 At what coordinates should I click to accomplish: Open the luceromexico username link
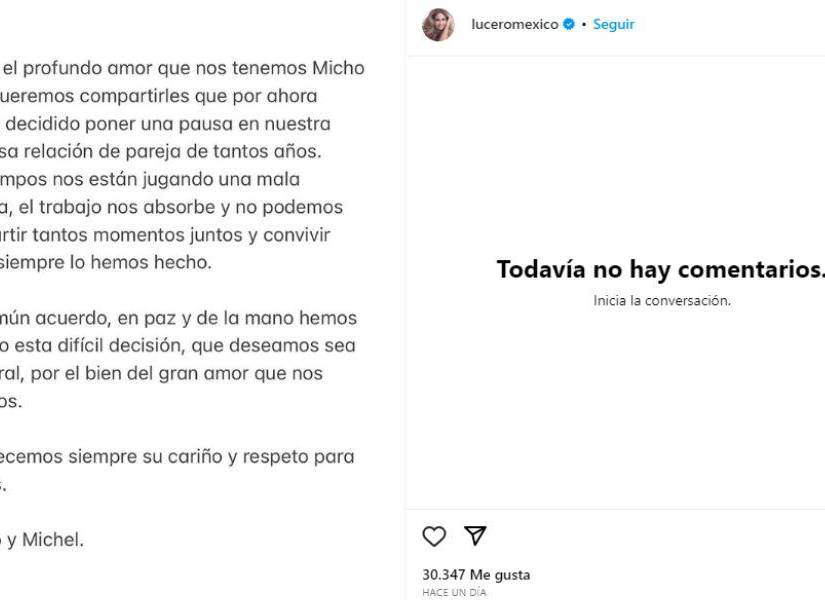tap(514, 25)
